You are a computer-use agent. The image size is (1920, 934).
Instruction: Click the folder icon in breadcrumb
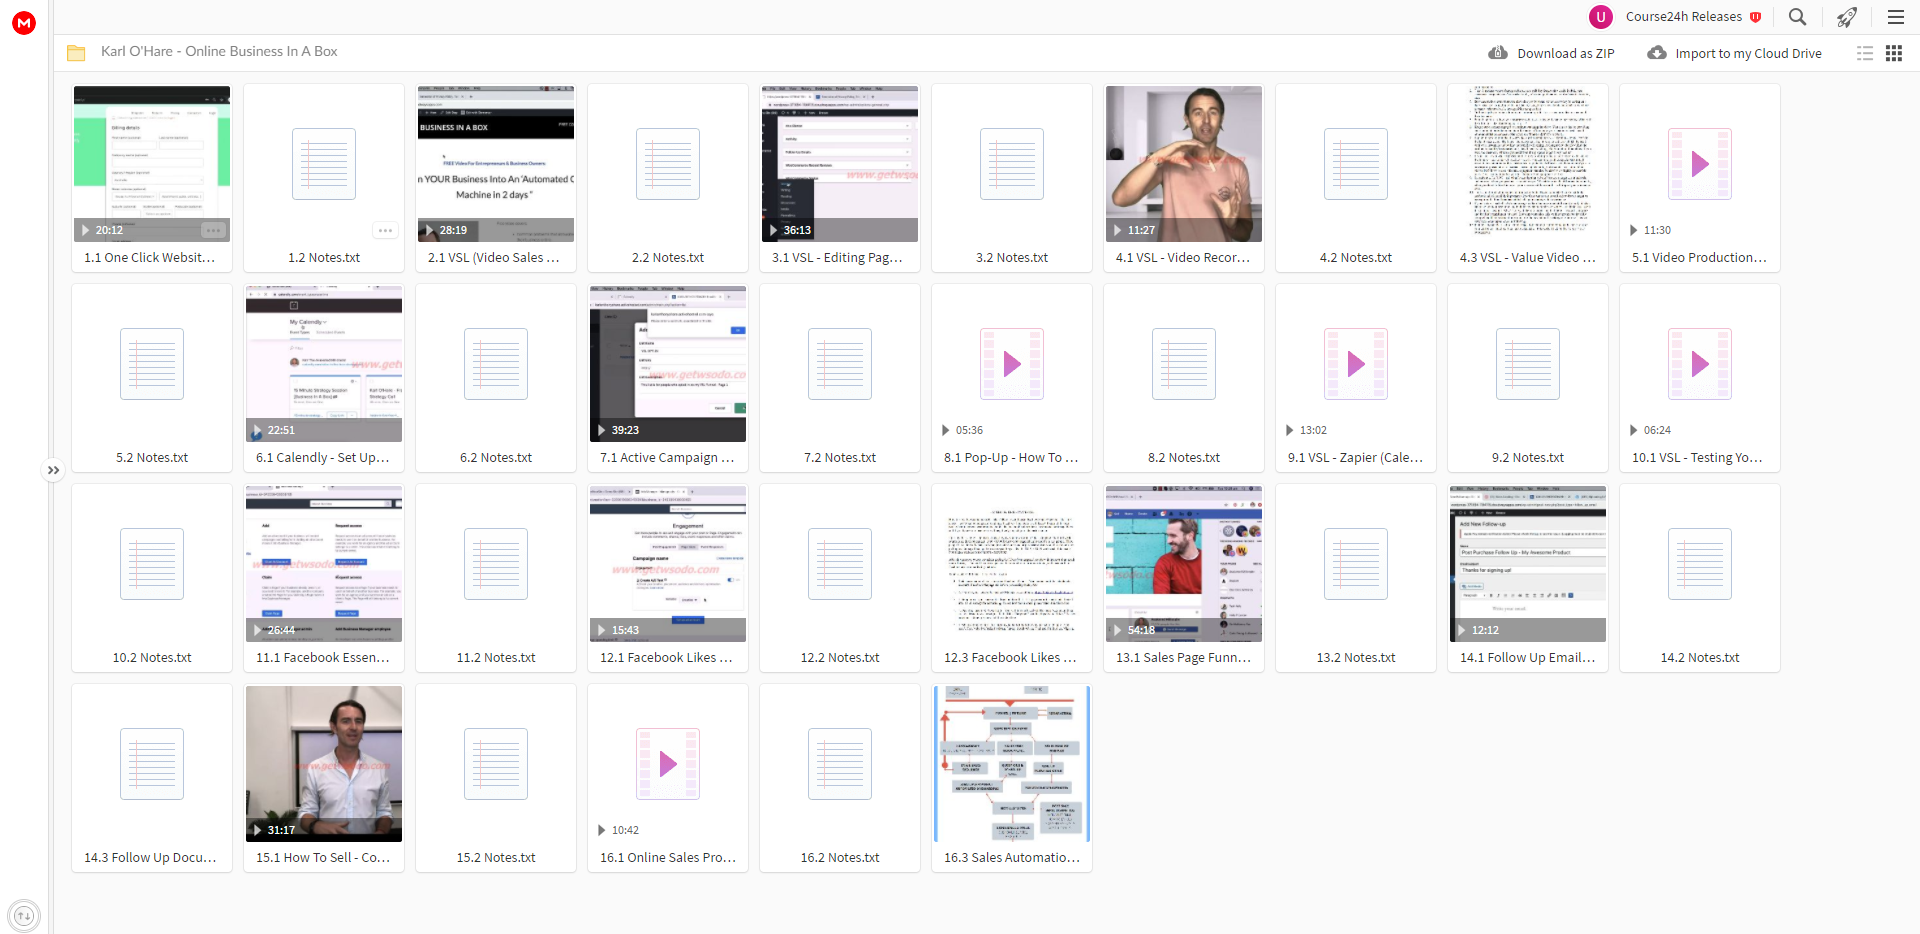76,52
